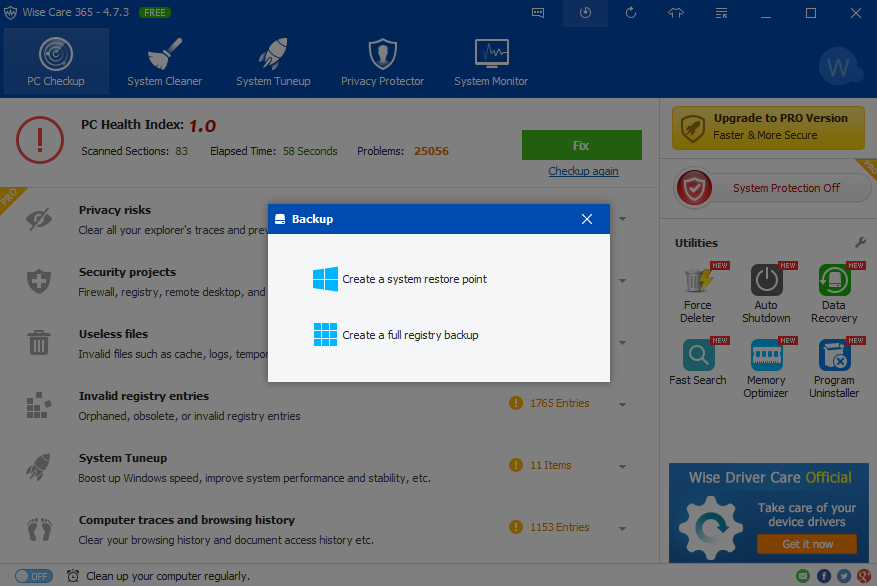Switch to System Cleaner tab
Viewport: 877px width, 586px height.
[164, 62]
